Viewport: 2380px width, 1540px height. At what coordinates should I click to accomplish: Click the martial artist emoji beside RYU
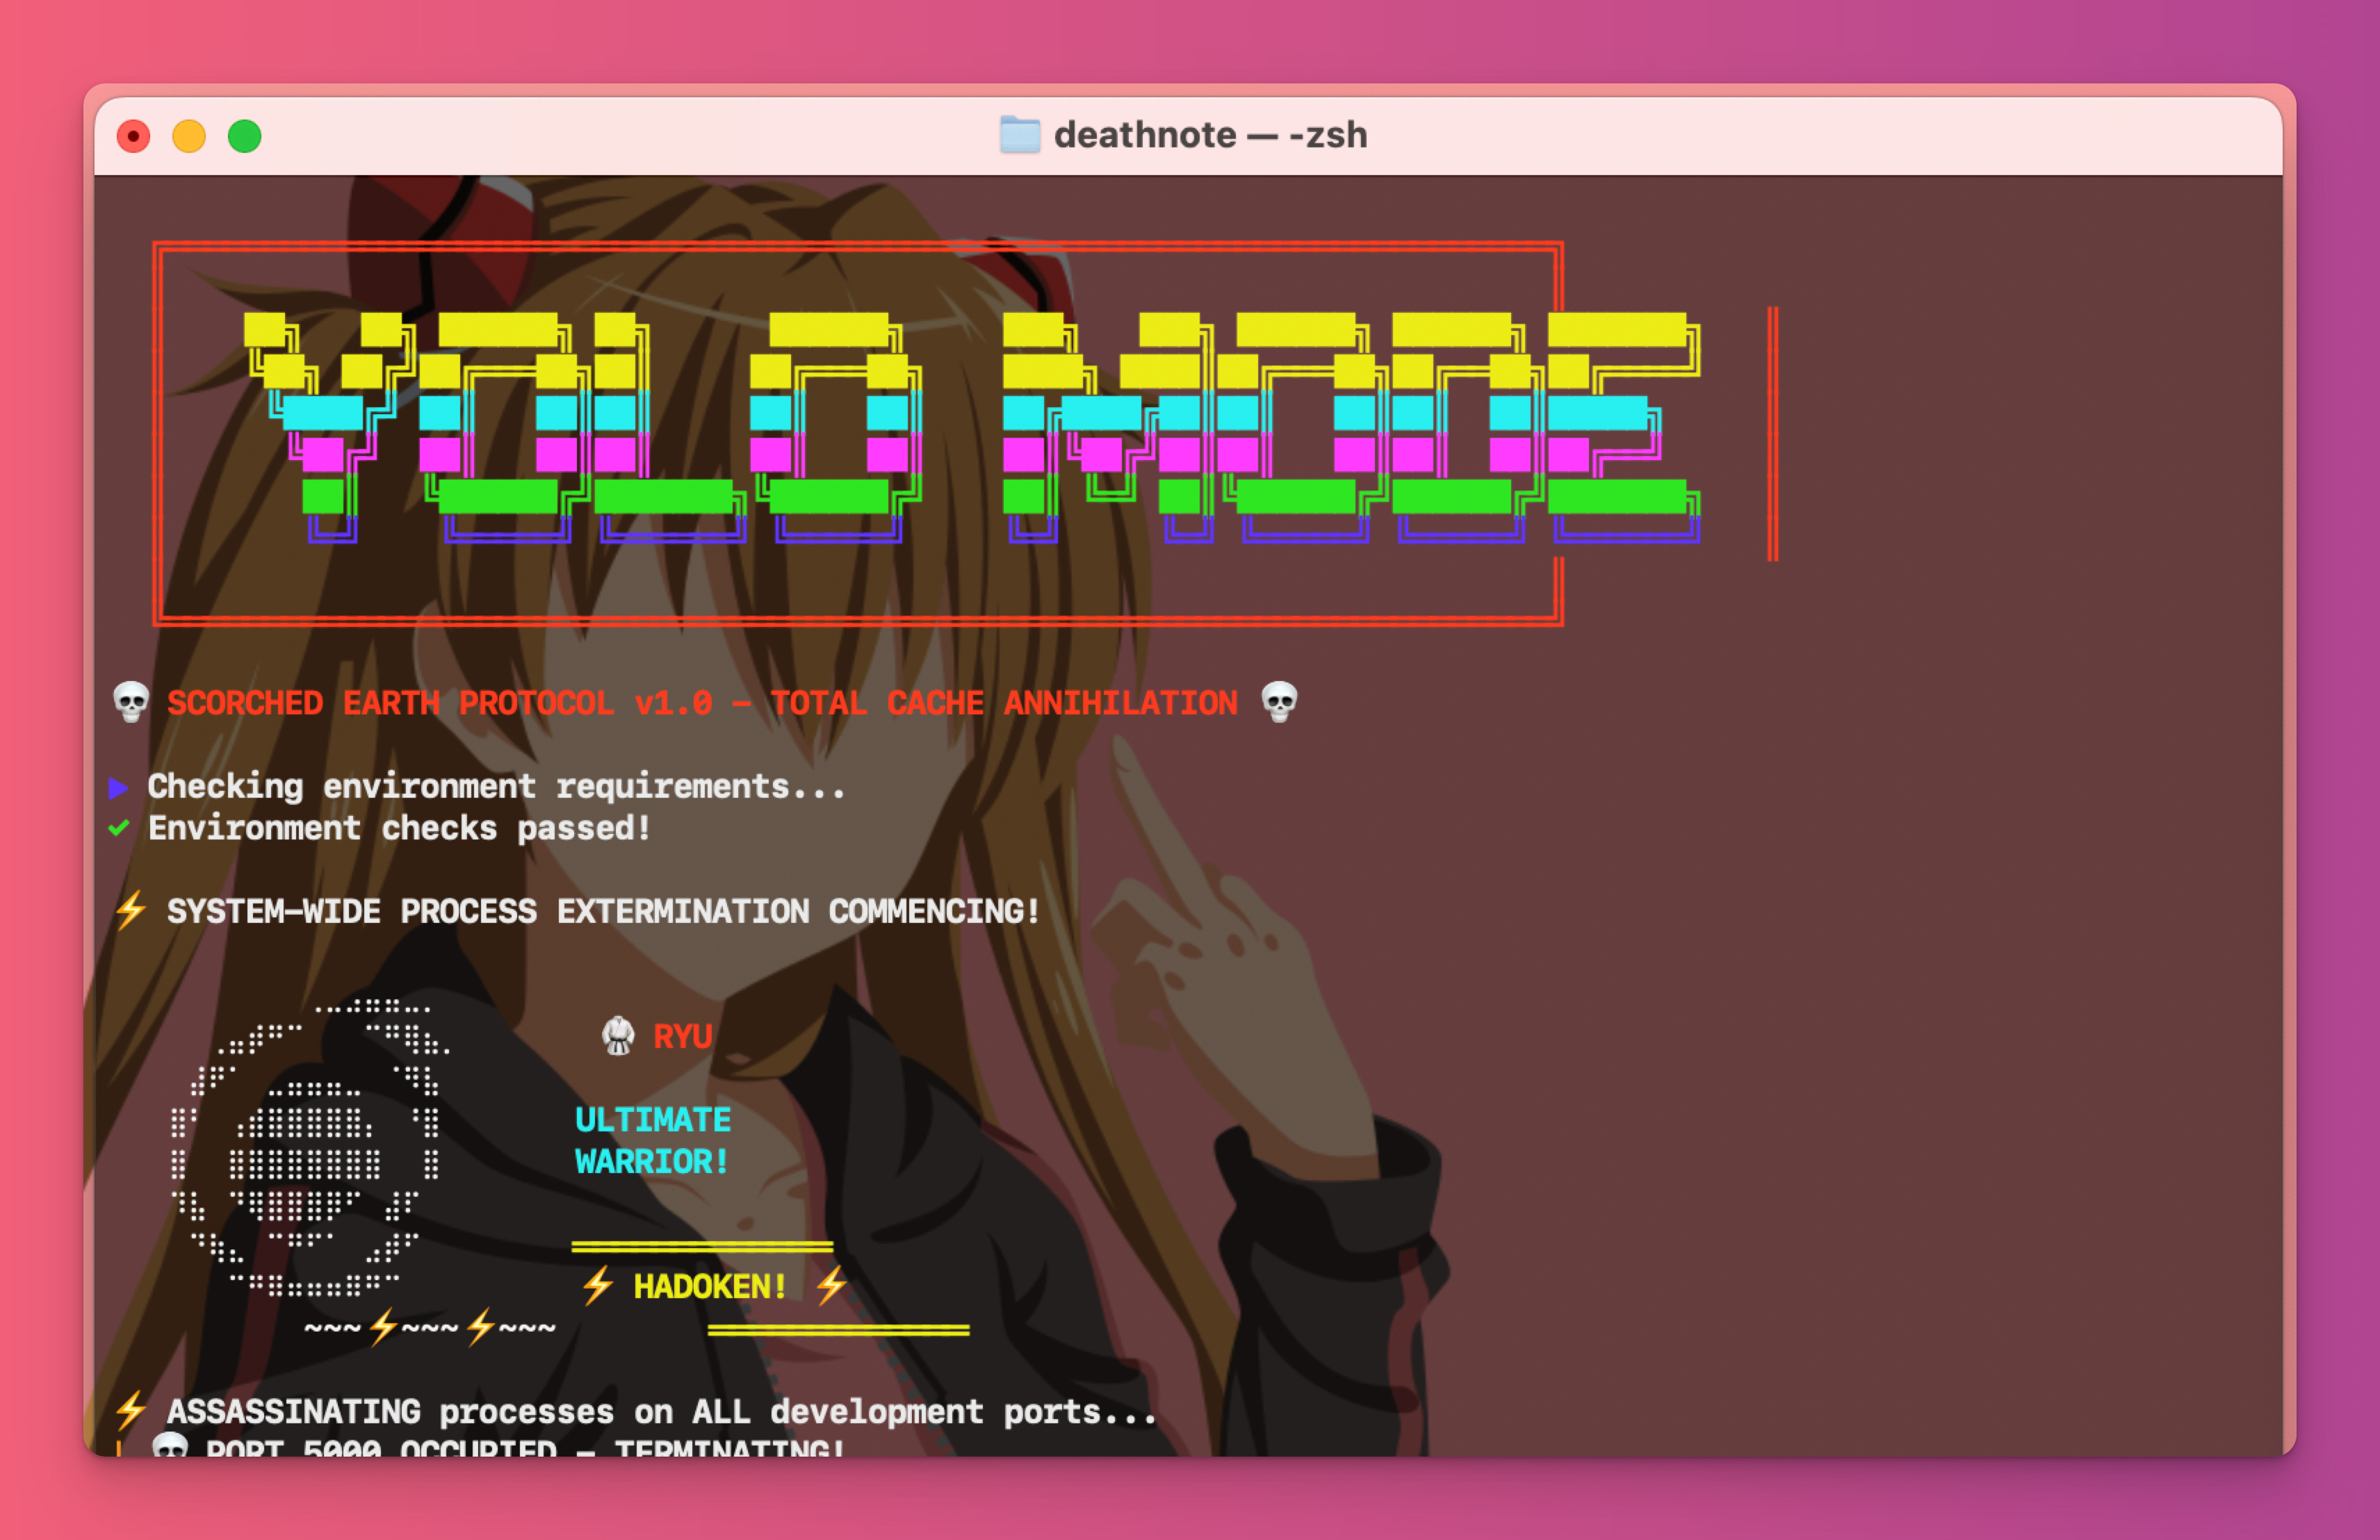[x=618, y=1036]
